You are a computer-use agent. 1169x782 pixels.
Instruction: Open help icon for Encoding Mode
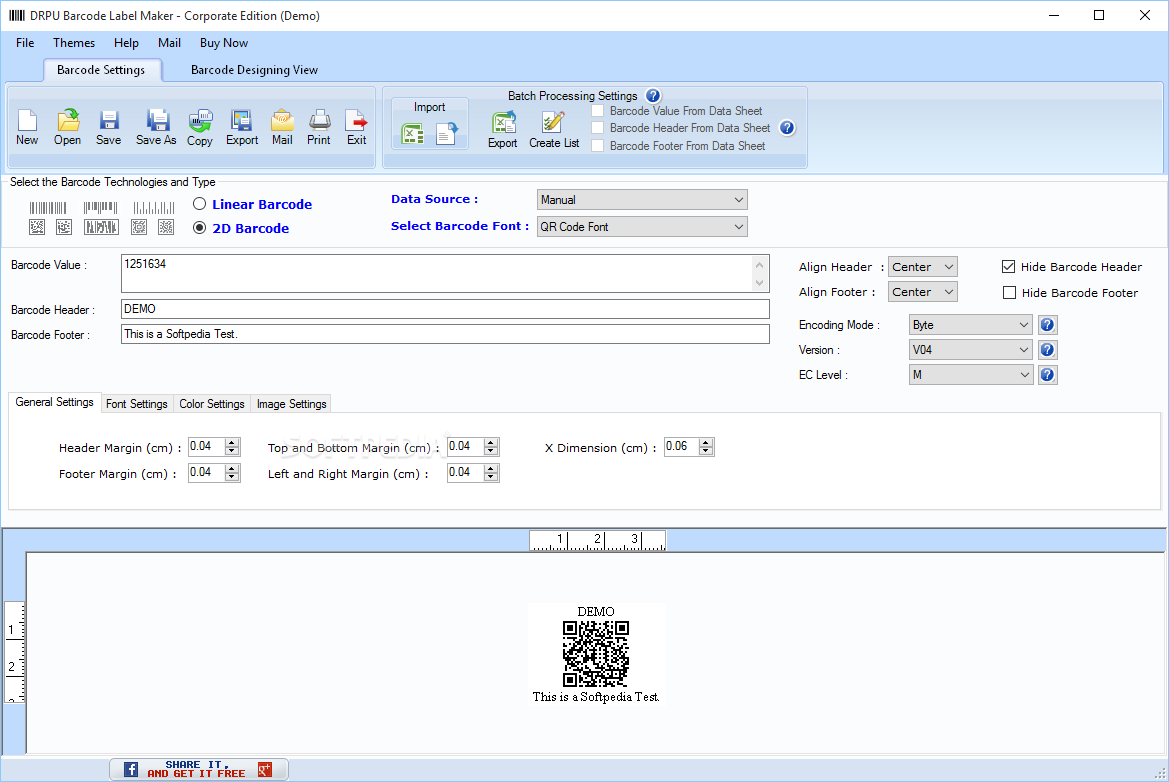pyautogui.click(x=1047, y=325)
